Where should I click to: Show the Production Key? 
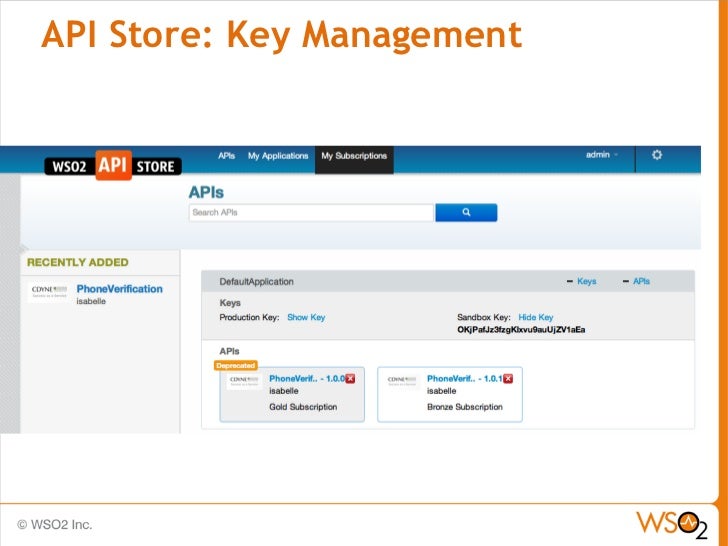pyautogui.click(x=306, y=318)
